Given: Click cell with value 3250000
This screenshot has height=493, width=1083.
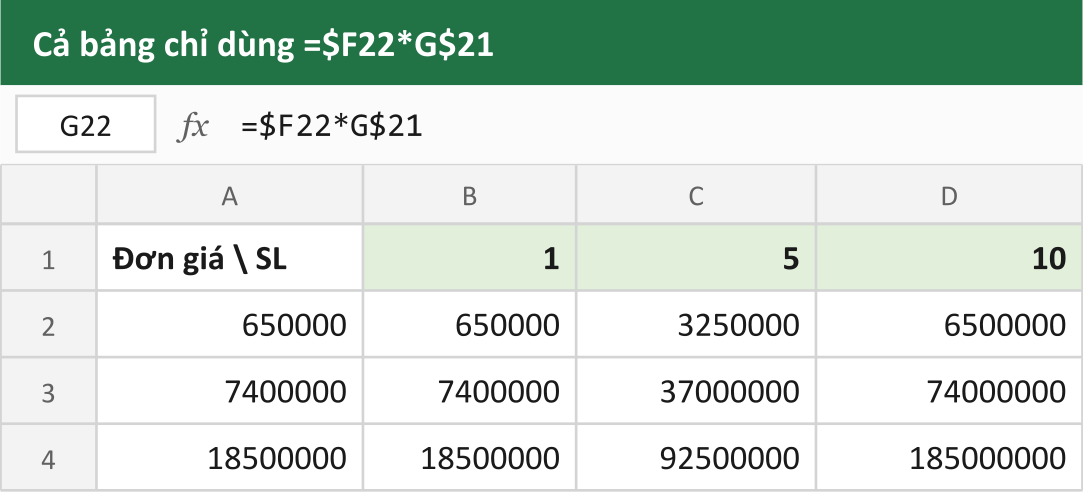Looking at the screenshot, I should click(x=696, y=324).
